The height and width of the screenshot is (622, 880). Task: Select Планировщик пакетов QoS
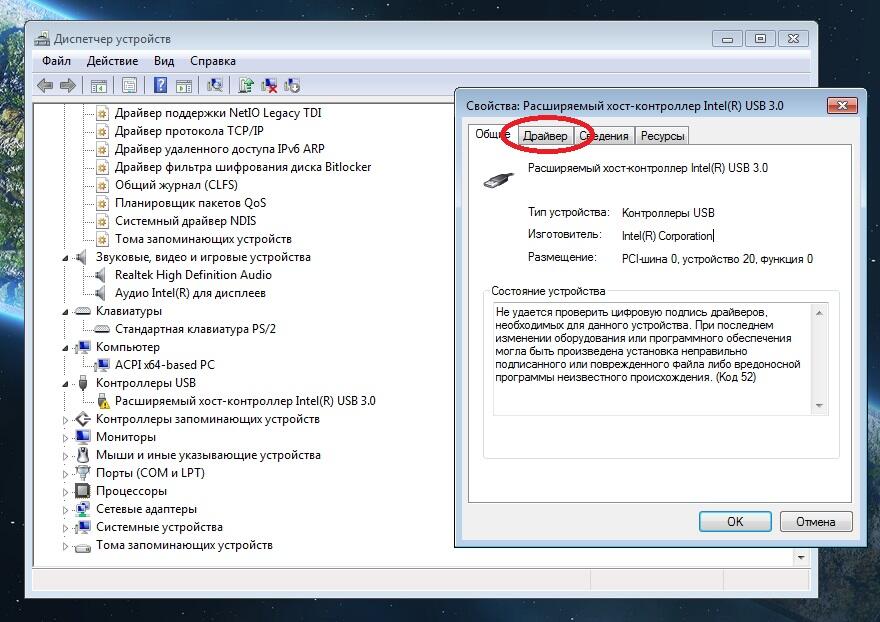190,203
